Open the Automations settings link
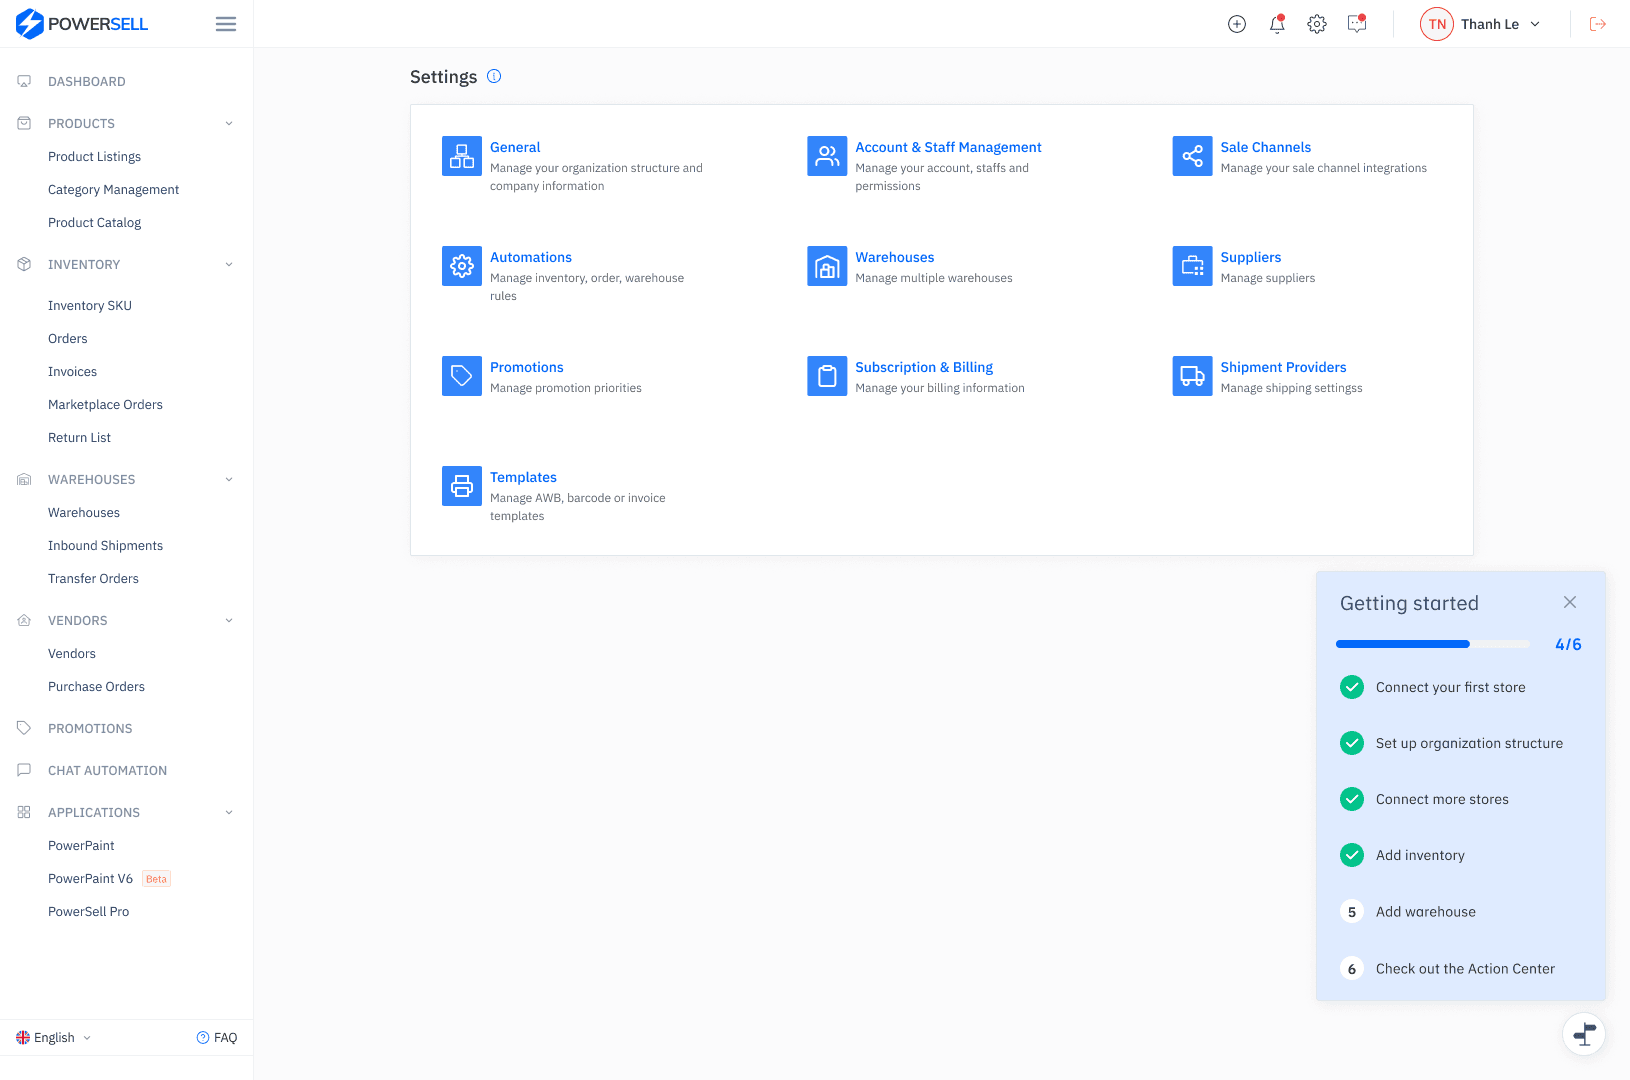 point(531,257)
